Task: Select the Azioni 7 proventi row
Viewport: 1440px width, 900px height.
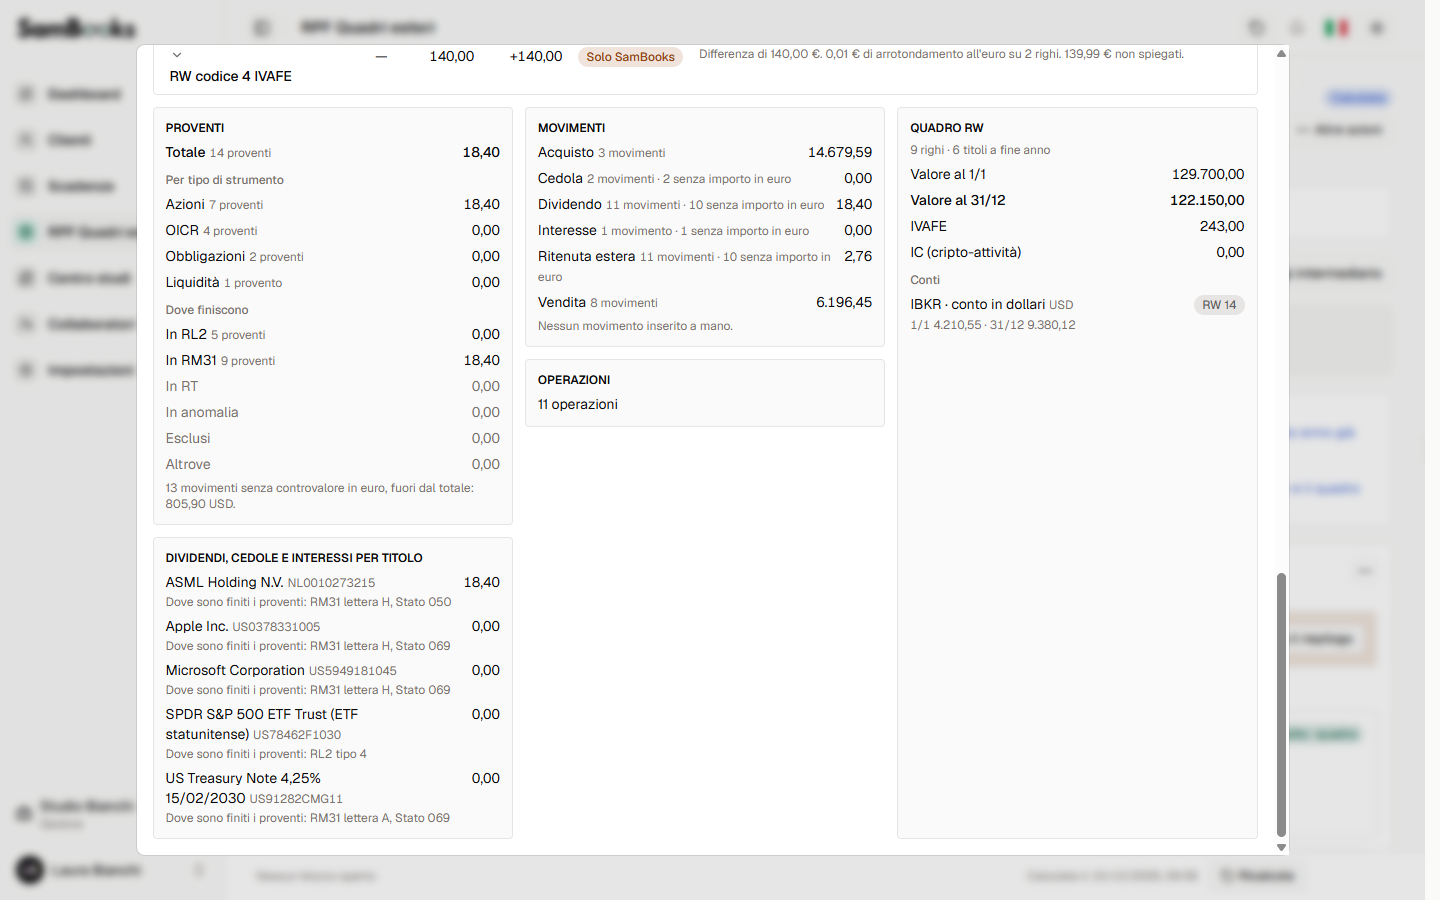Action: (x=333, y=205)
